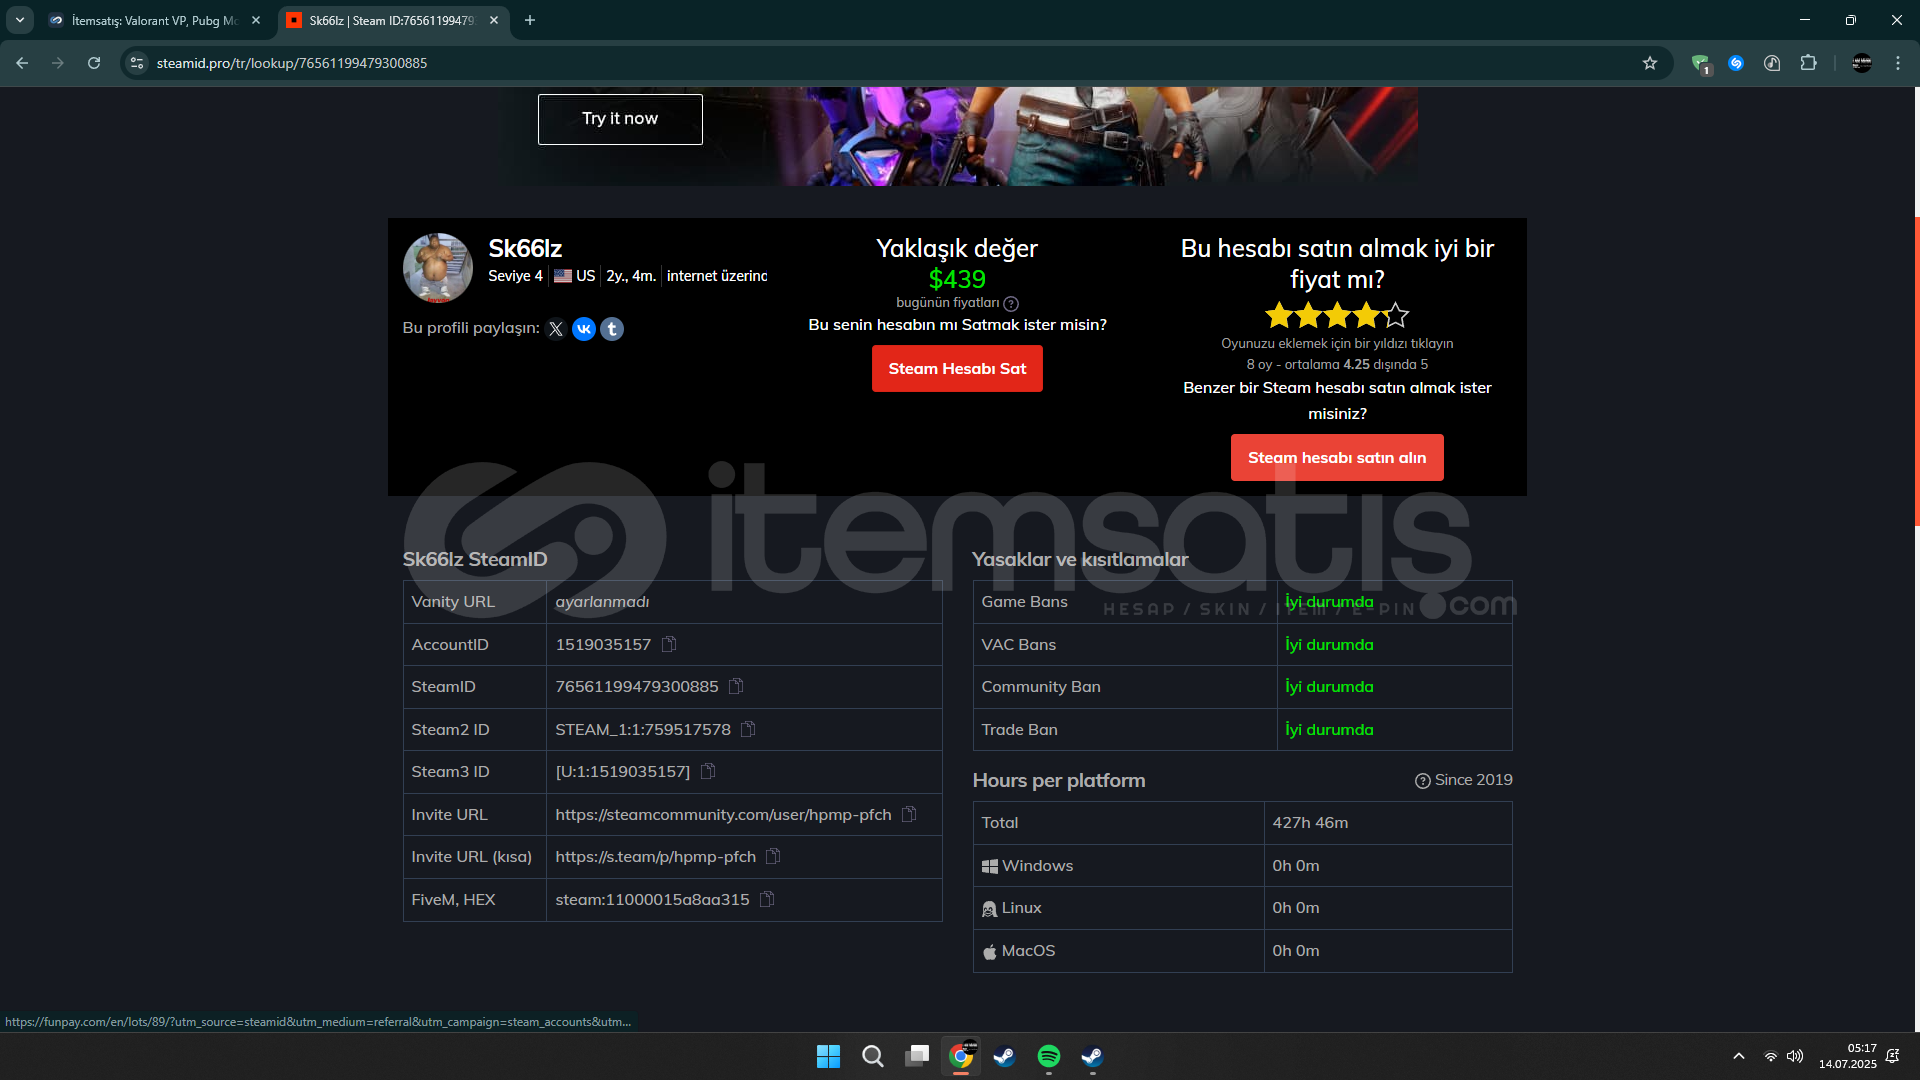Open taskbar Search
Image resolution: width=1920 pixels, height=1080 pixels.
point(873,1056)
